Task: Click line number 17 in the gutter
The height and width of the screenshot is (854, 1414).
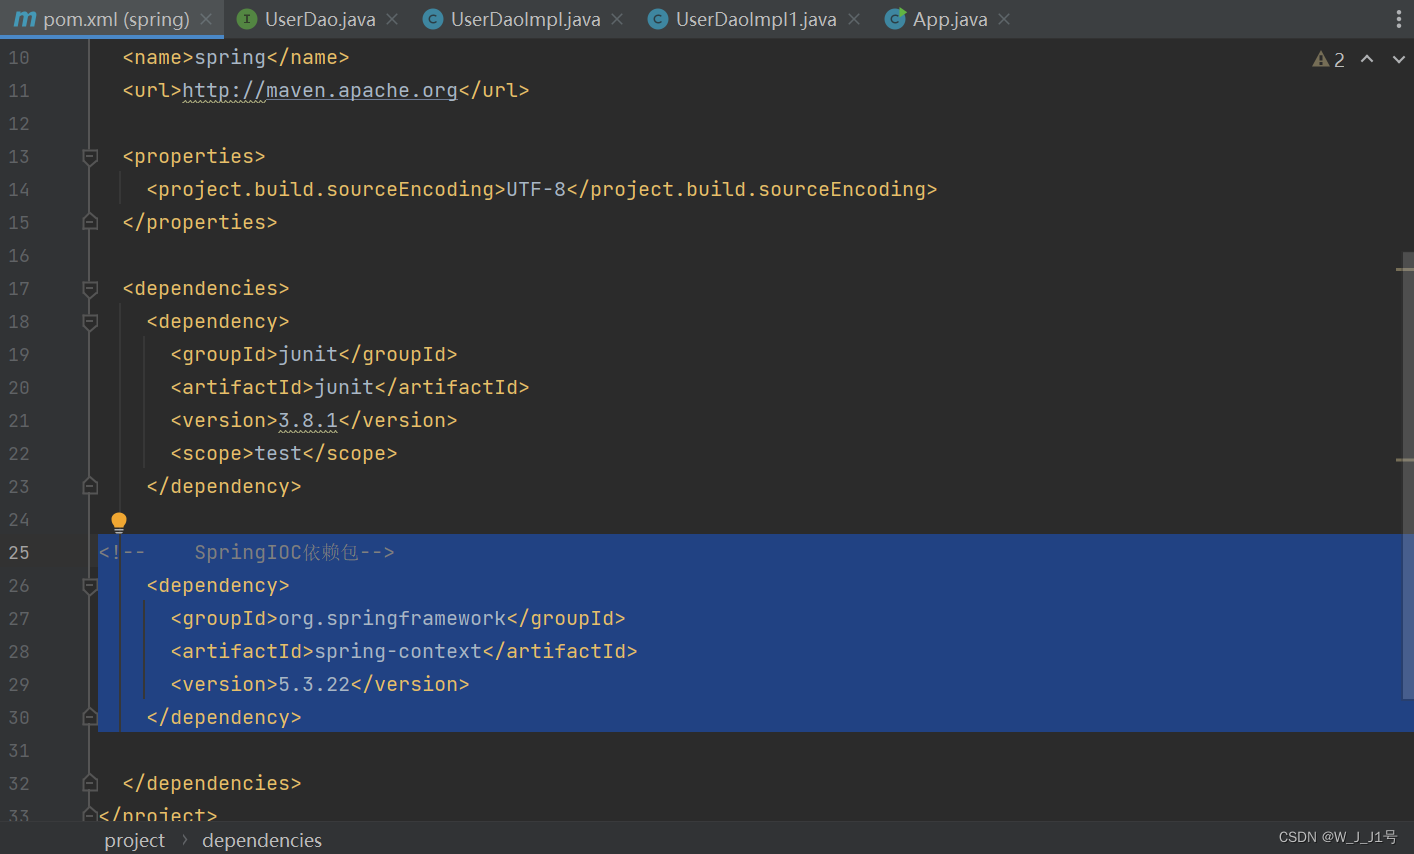Action: [19, 288]
